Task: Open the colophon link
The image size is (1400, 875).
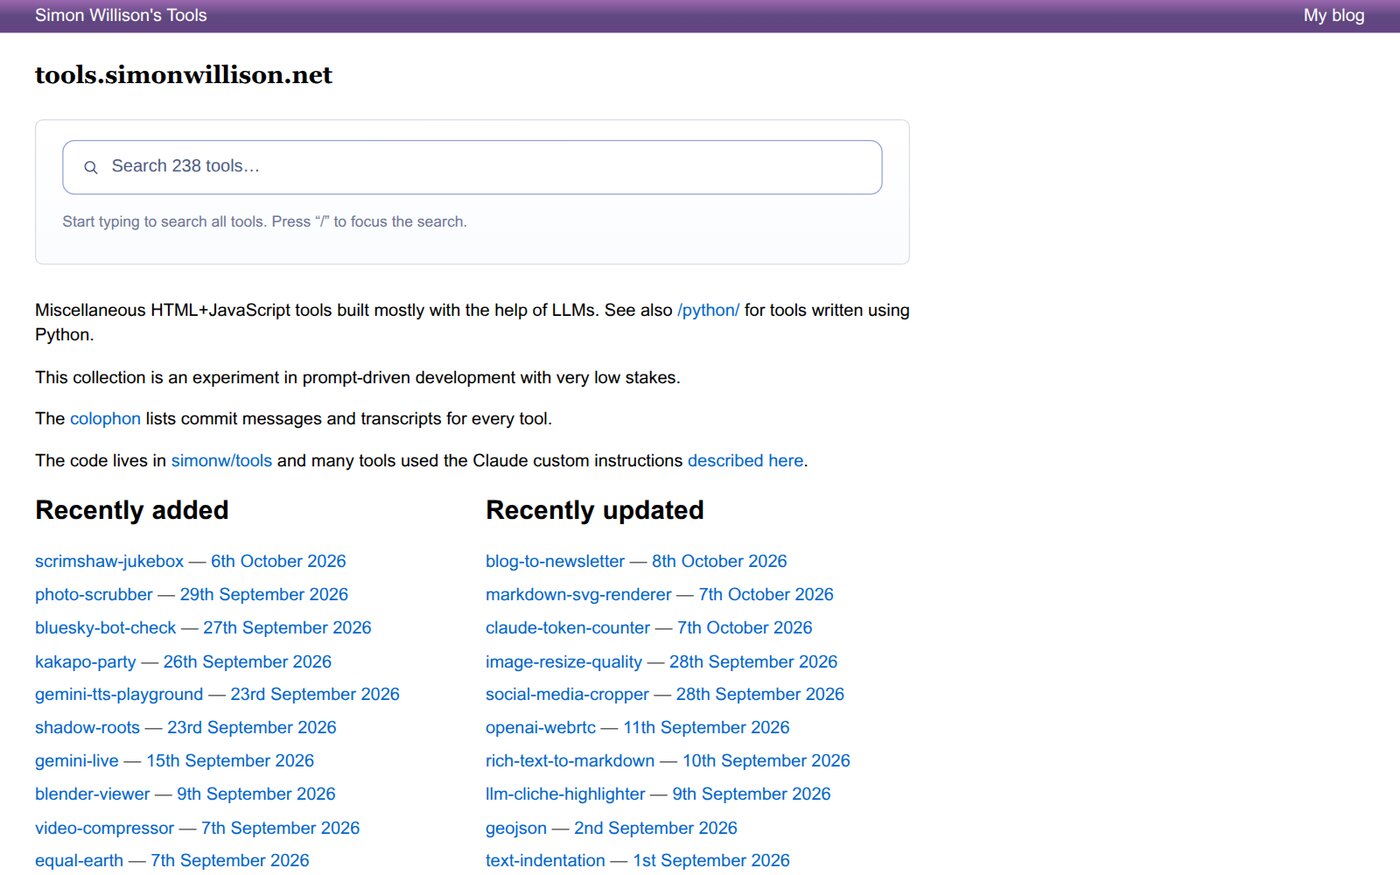Action: (x=105, y=419)
